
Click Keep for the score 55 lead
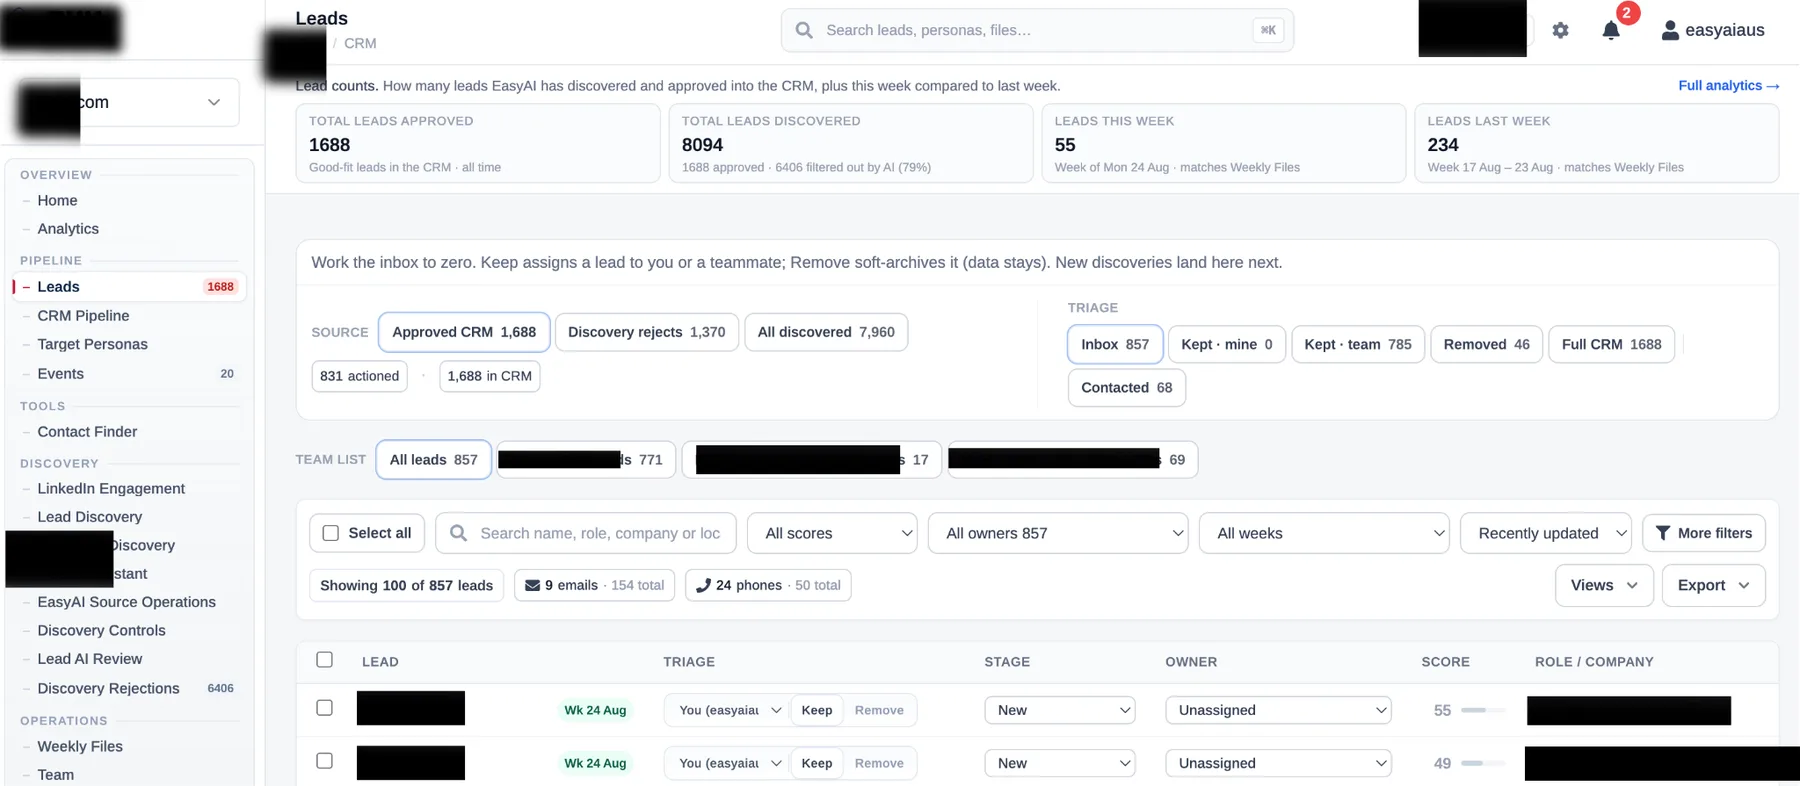(x=817, y=710)
